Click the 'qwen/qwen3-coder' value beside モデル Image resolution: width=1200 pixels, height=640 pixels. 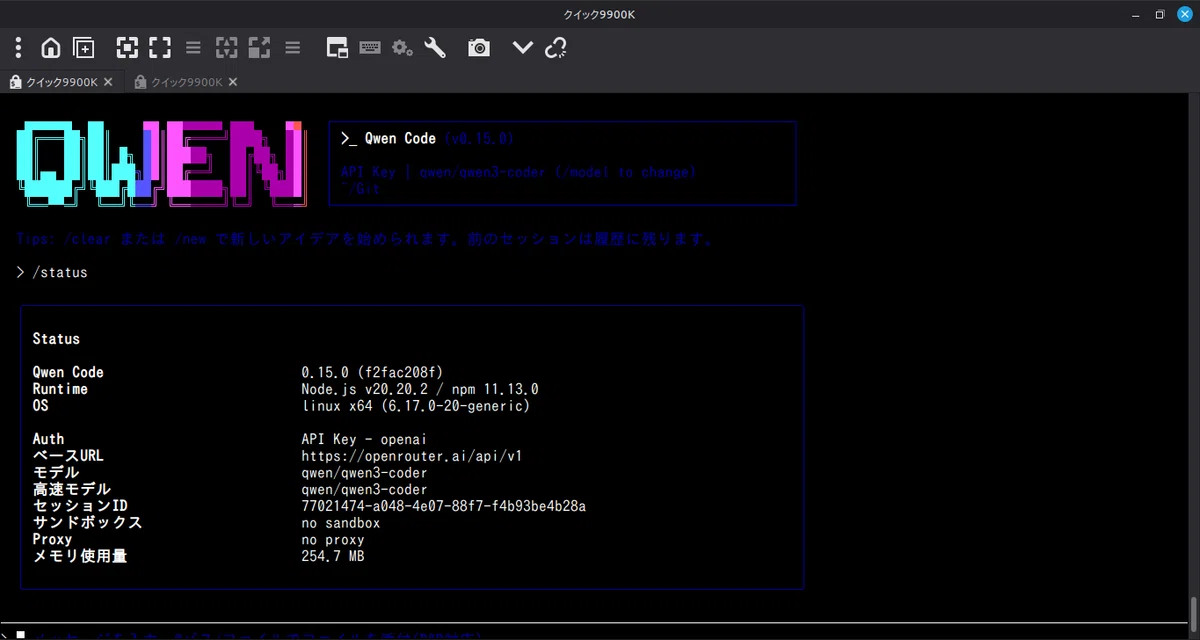click(x=364, y=473)
